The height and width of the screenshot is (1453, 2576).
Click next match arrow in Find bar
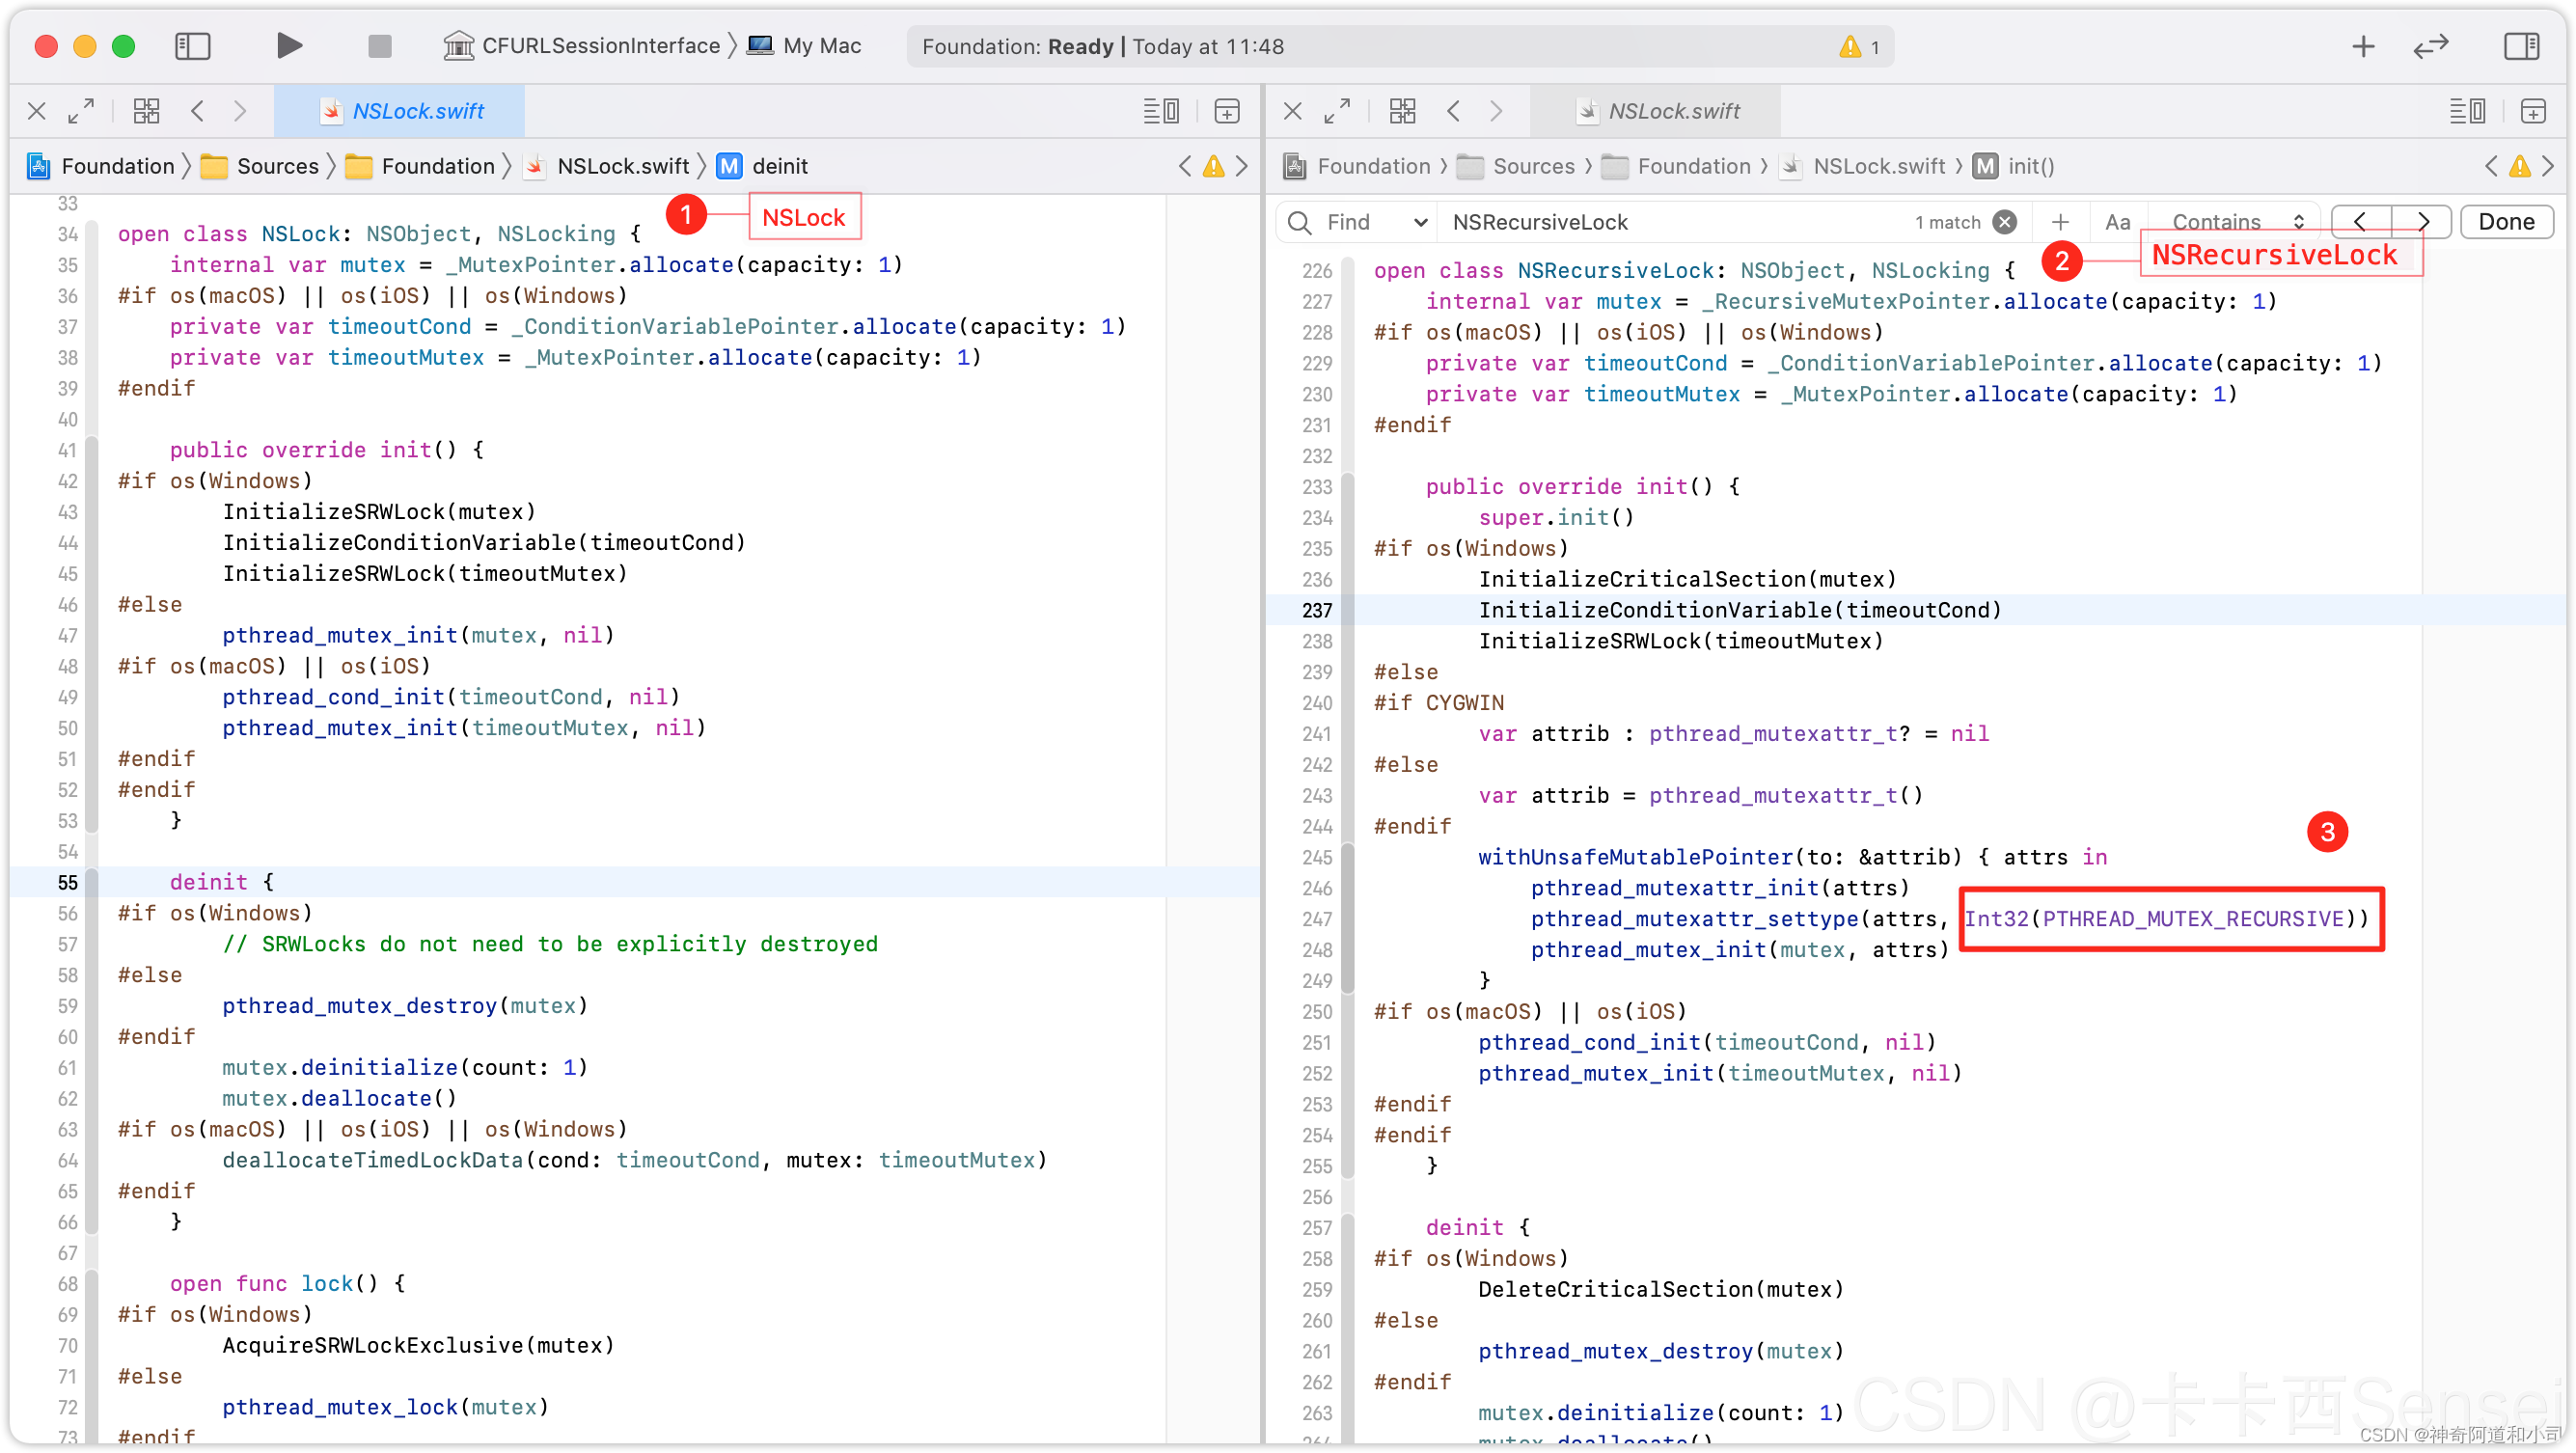[2421, 219]
